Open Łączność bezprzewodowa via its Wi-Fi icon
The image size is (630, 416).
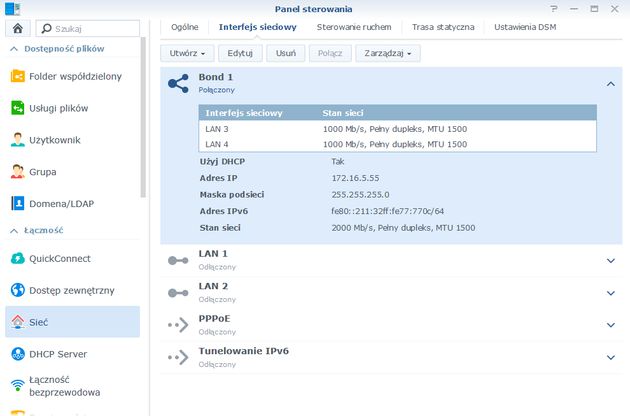pos(18,385)
